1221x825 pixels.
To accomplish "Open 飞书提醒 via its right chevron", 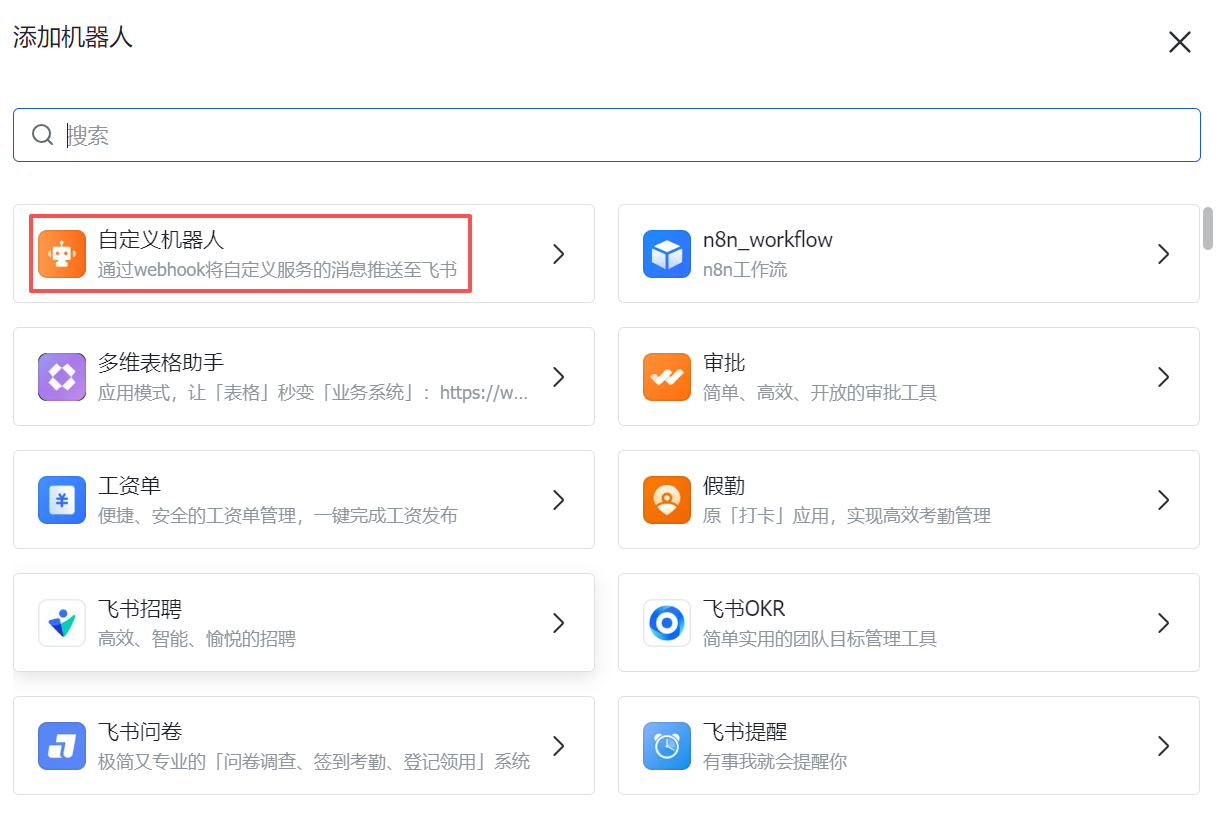I will pyautogui.click(x=1163, y=746).
